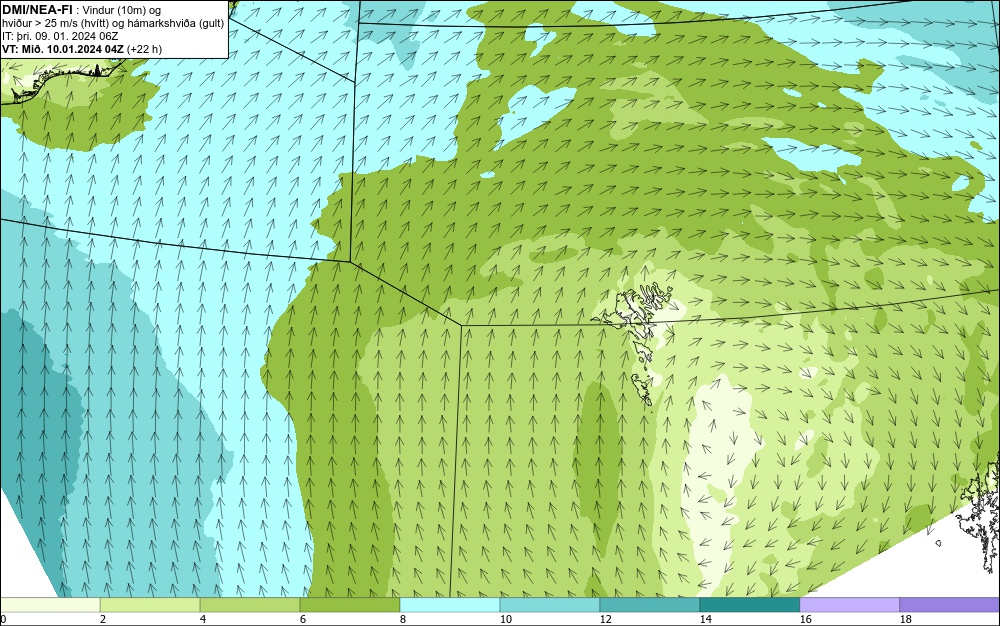Viewport: 1000px width, 626px height.
Task: Click legend scale label 16
Action: [805, 619]
